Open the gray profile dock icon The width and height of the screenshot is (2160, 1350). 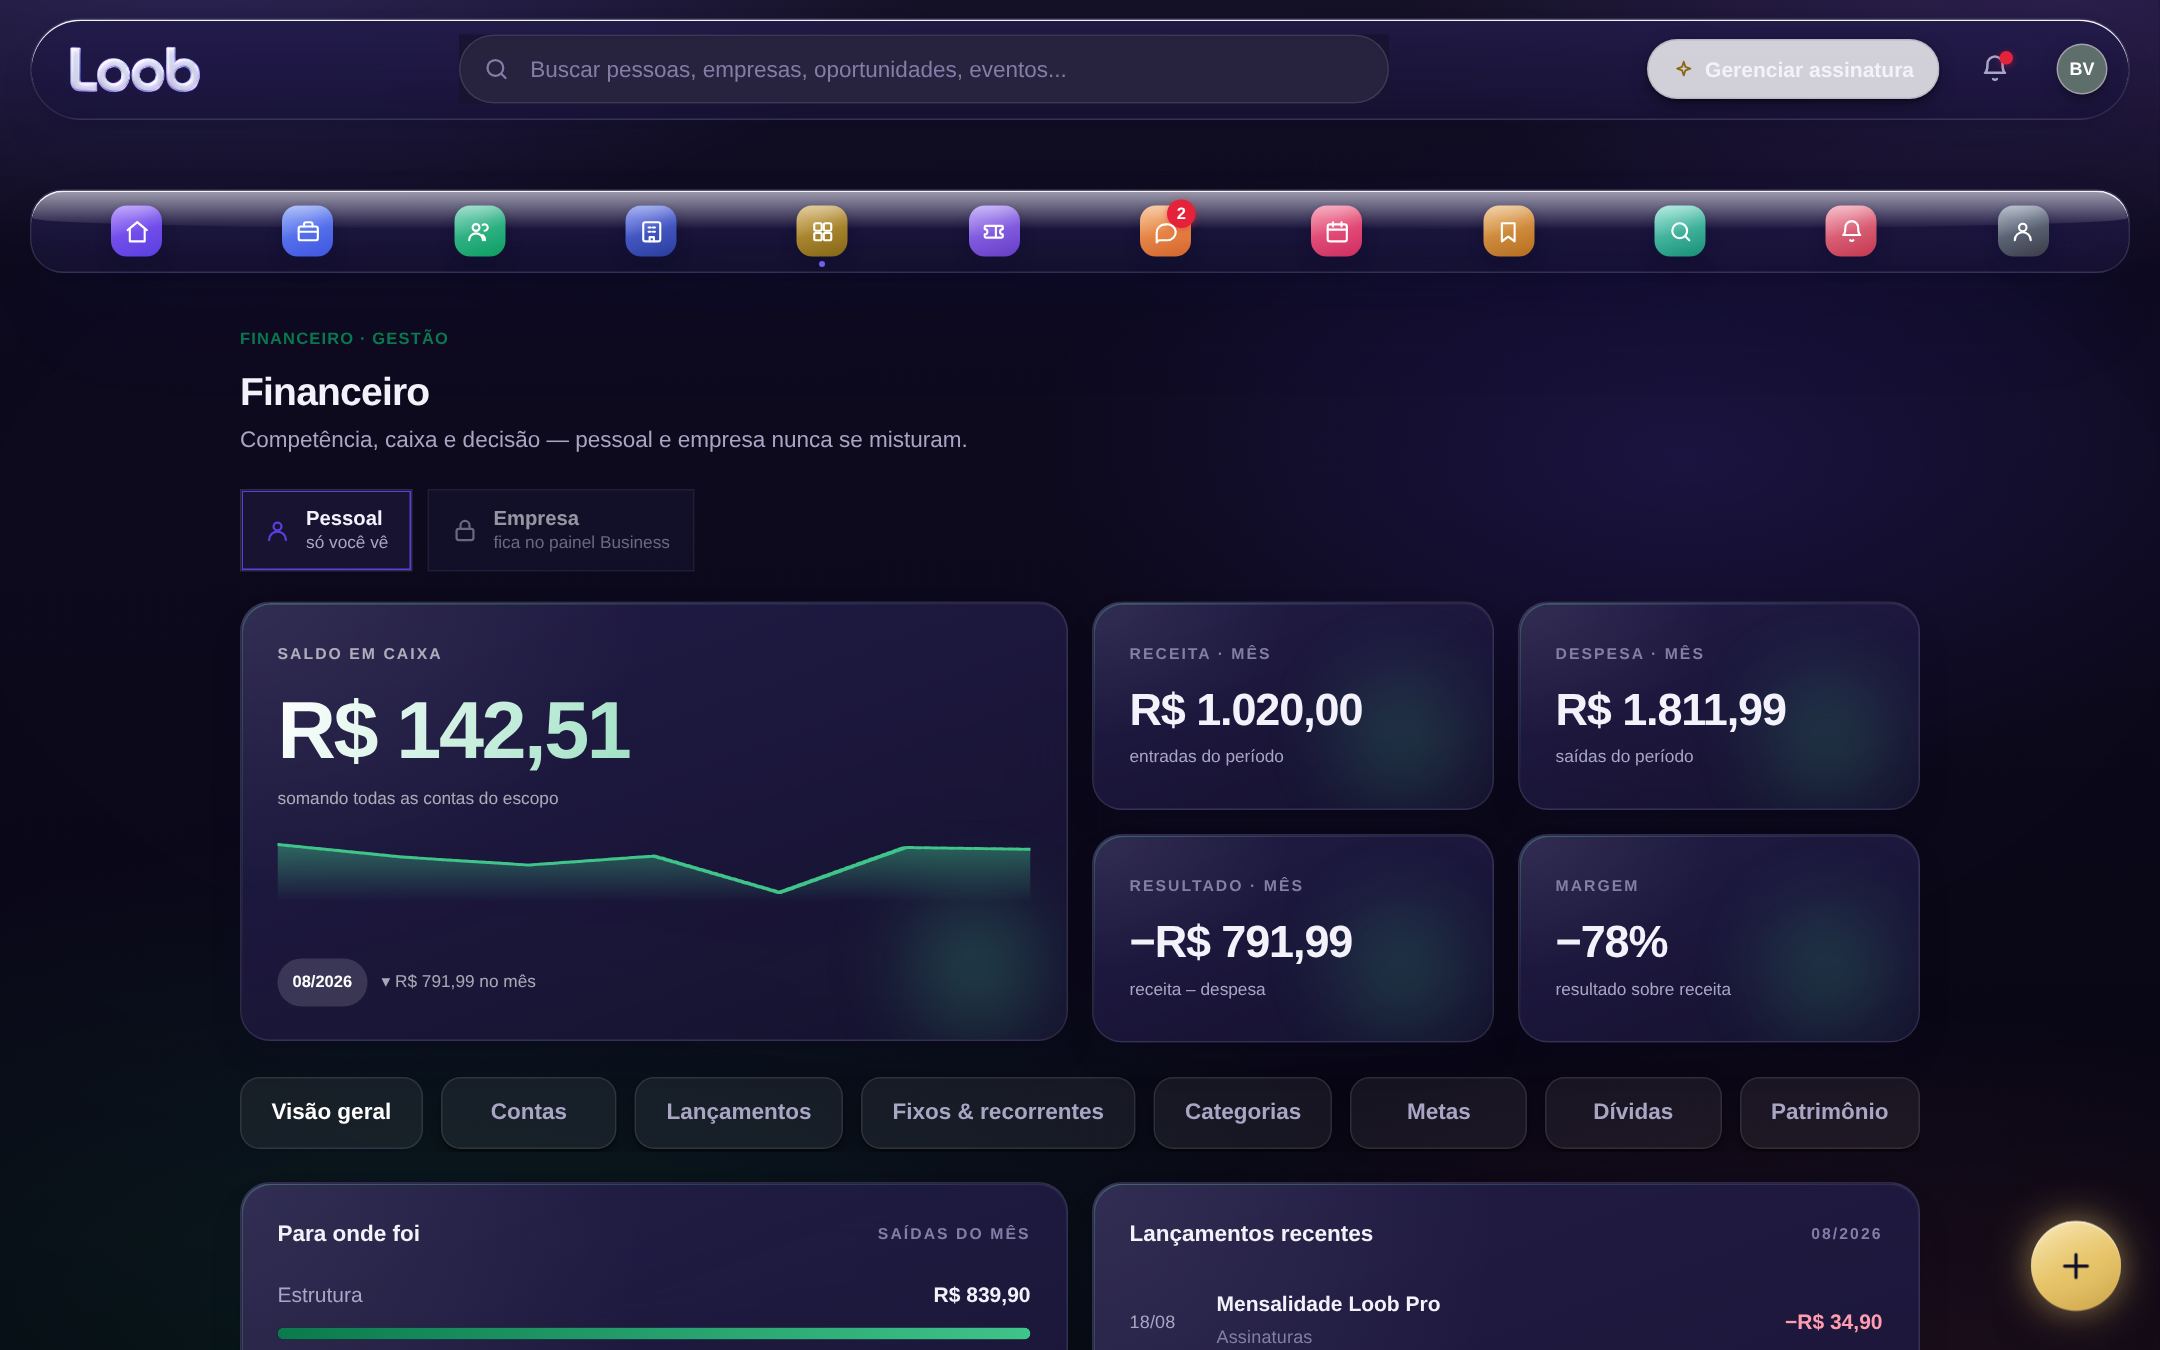coord(2023,231)
